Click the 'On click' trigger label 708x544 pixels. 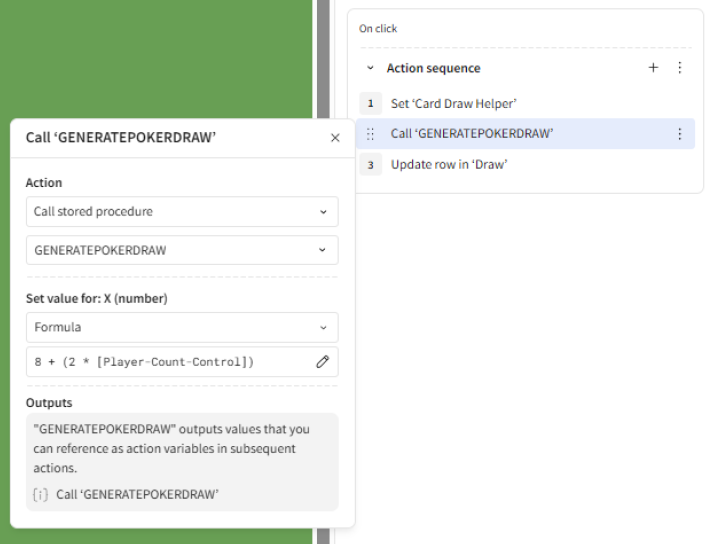(x=378, y=29)
